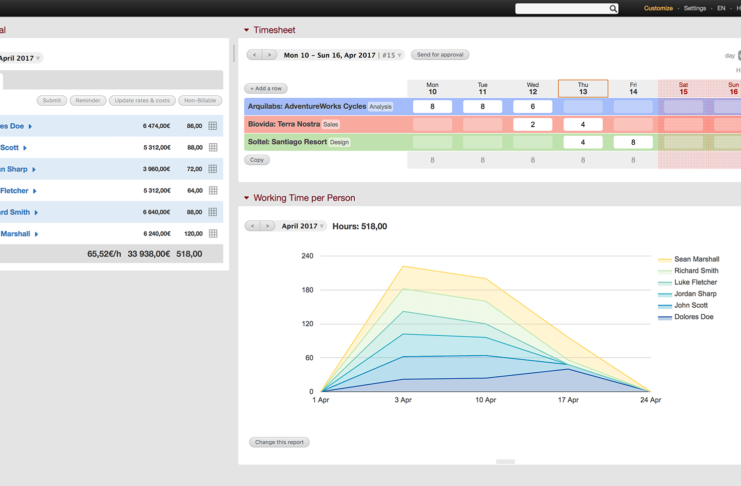The width and height of the screenshot is (741, 486).
Task: Click the magnifier icon in the search box
Action: click(613, 8)
